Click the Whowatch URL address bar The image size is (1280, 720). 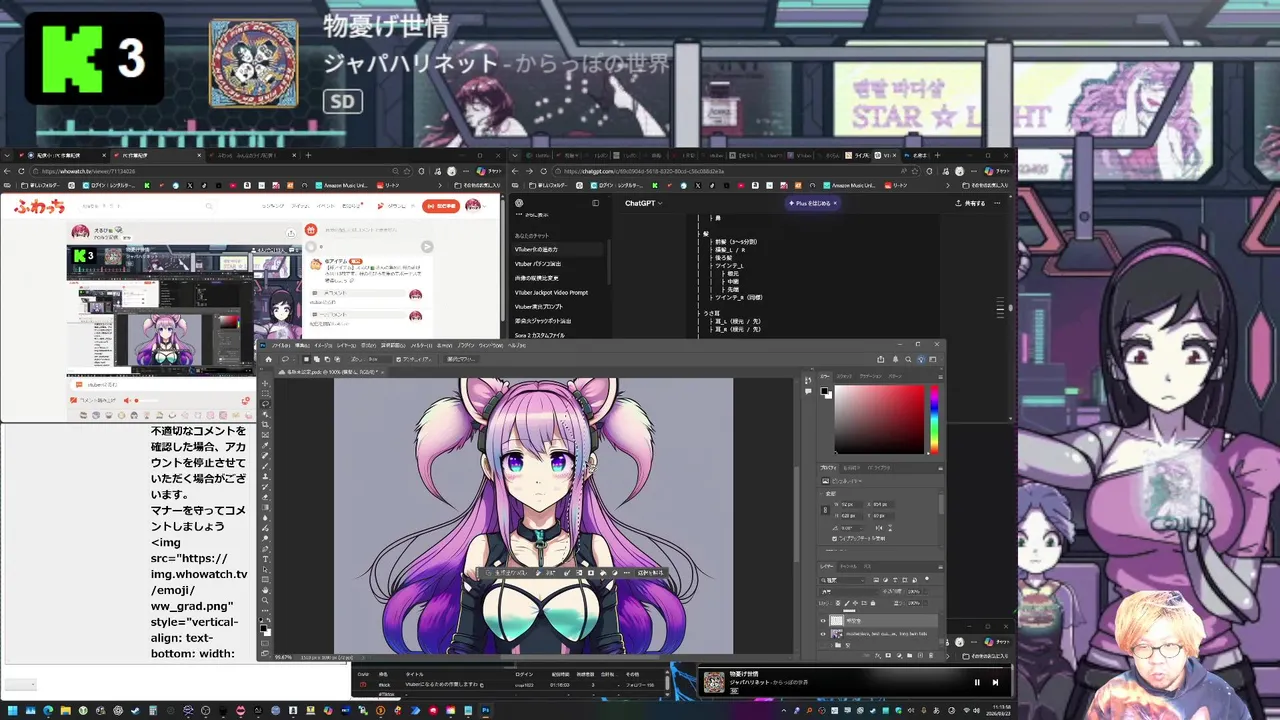click(x=220, y=171)
